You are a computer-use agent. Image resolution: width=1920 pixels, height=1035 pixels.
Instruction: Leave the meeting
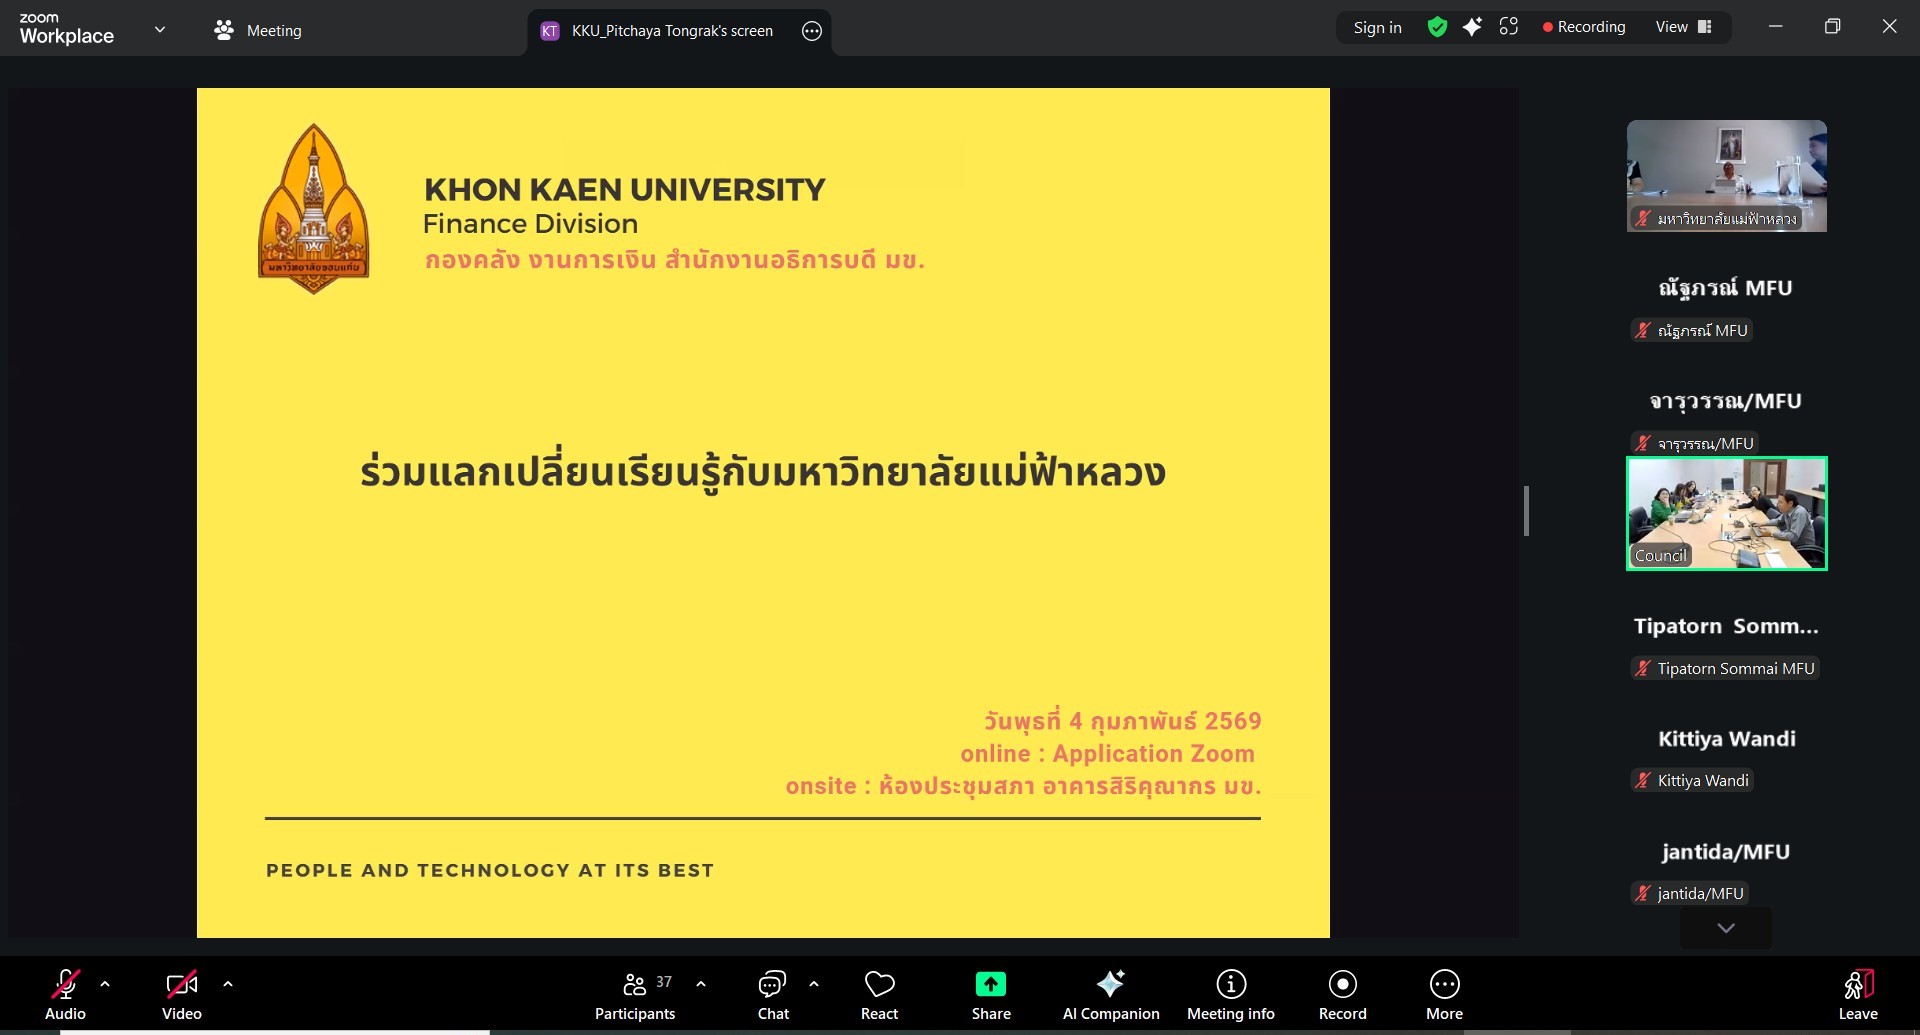(1858, 995)
